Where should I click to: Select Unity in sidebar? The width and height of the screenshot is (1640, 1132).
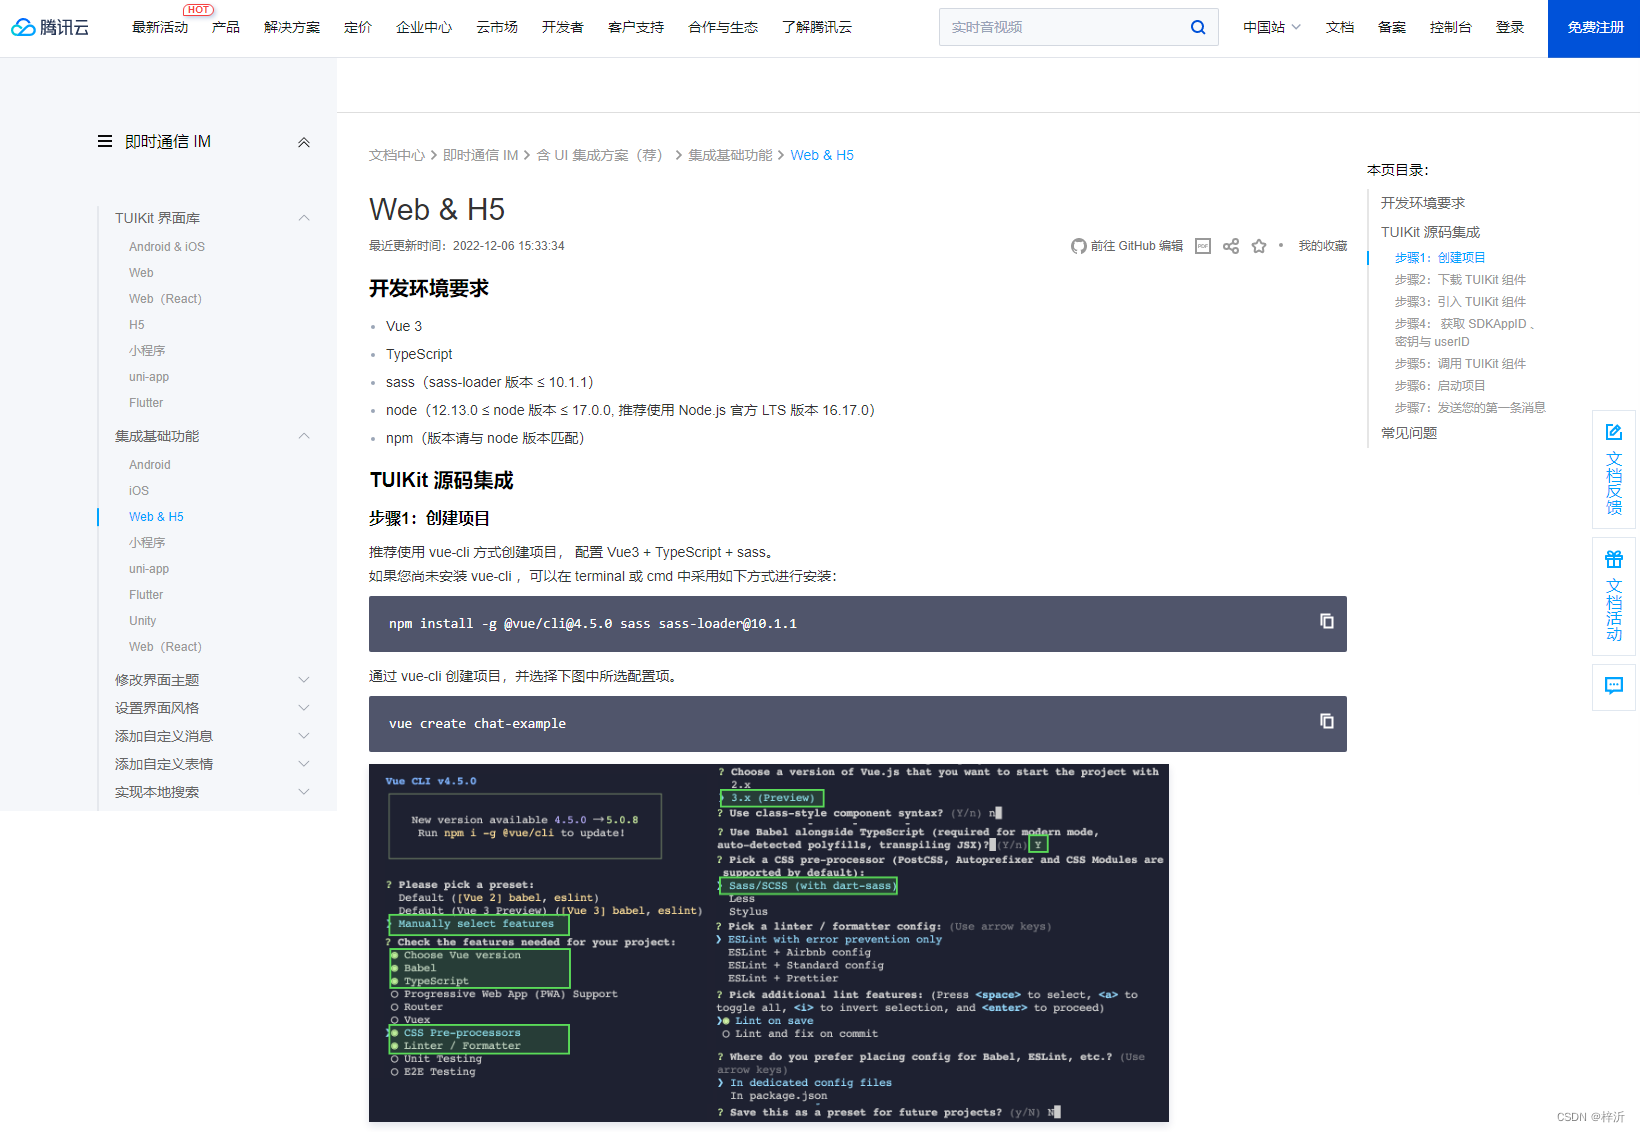pos(143,621)
